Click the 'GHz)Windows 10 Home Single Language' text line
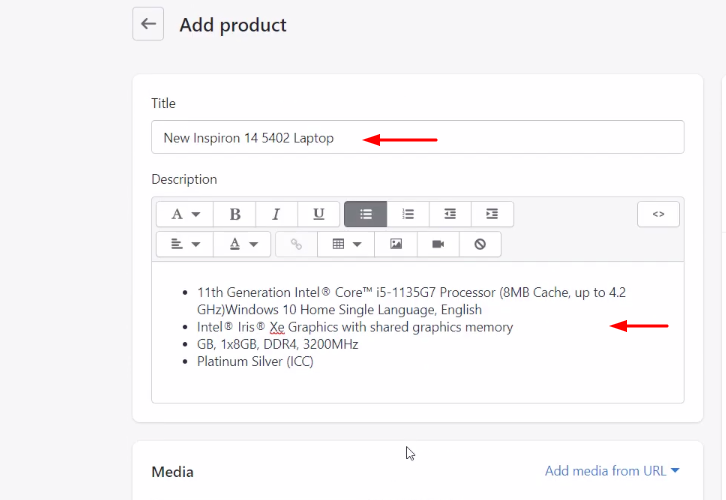 (339, 310)
